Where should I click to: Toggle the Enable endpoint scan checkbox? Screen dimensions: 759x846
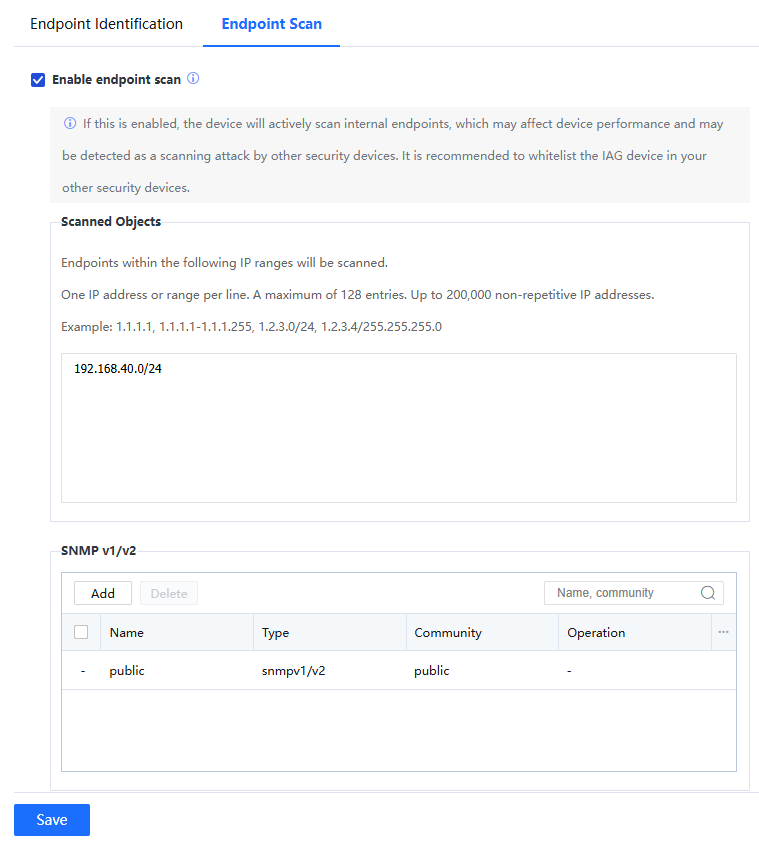(38, 80)
